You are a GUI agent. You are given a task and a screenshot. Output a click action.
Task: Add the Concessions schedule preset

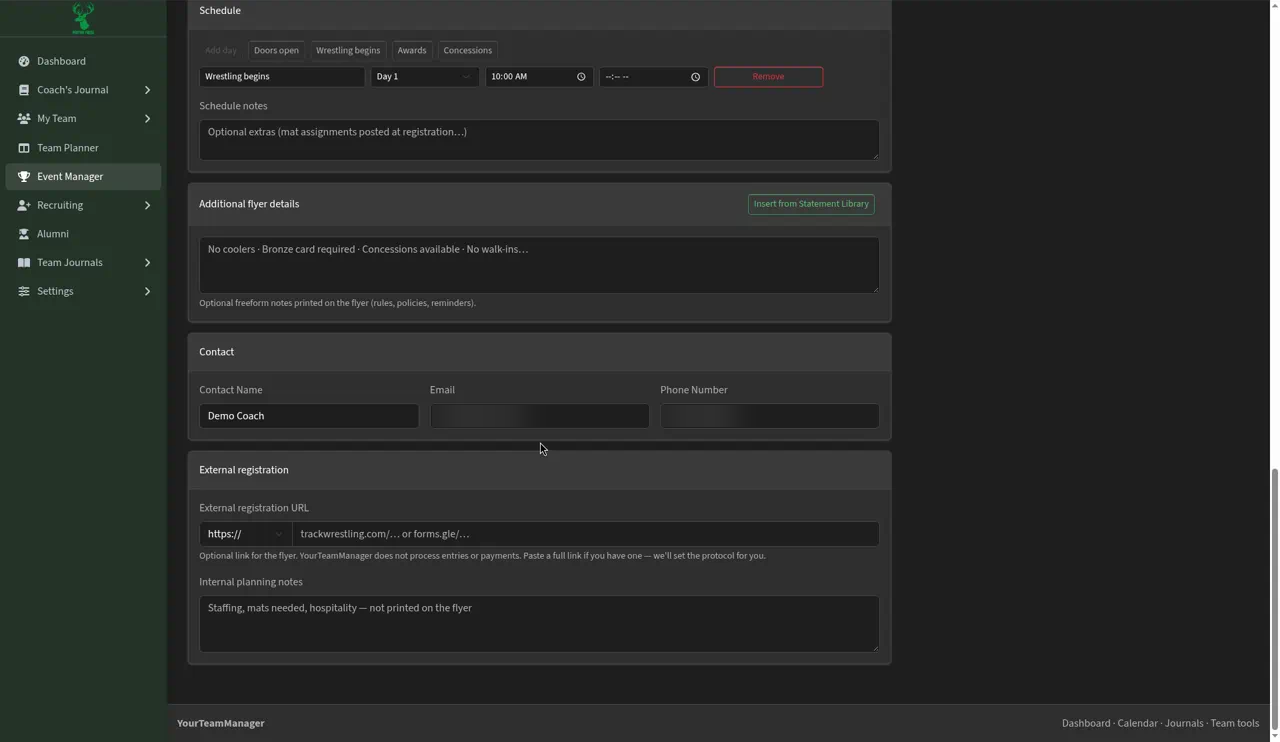[x=468, y=50]
